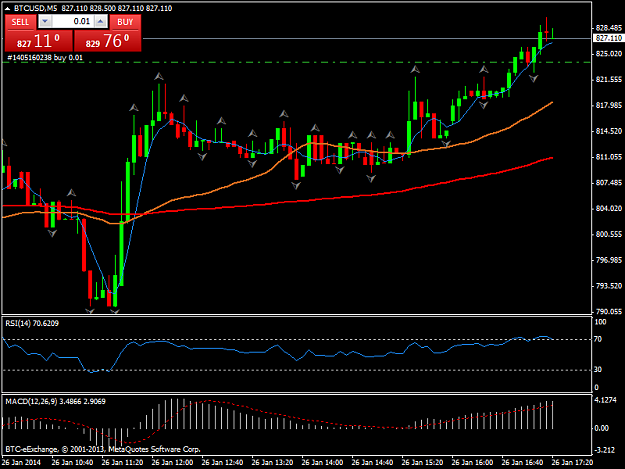Click the 26 Jan 12:00 time label
Image resolution: width=625 pixels, height=469 pixels.
click(172, 462)
